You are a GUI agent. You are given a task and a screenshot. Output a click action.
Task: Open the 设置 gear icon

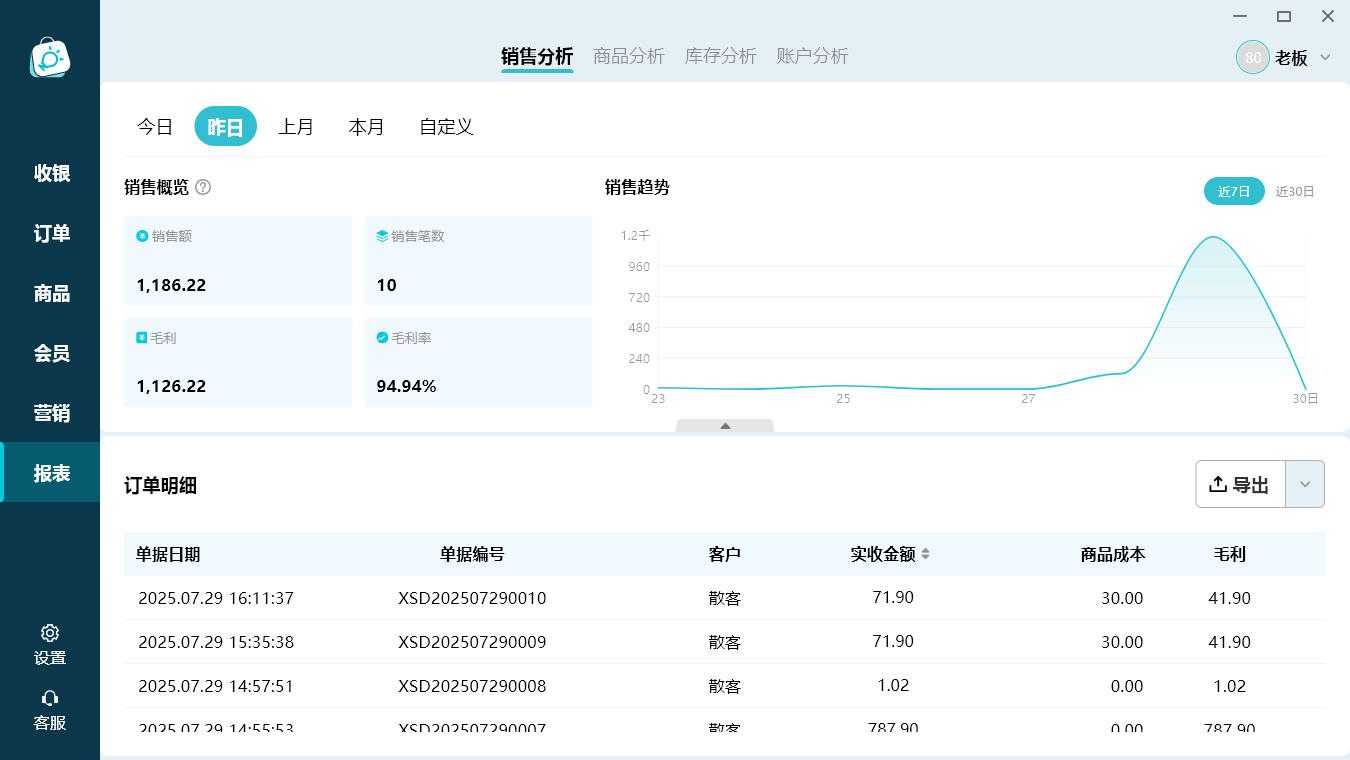(x=50, y=633)
